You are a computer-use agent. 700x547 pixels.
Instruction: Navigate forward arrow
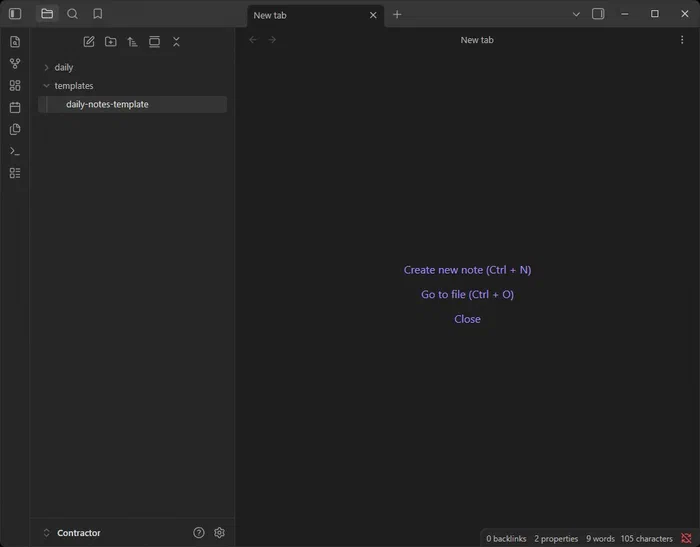pos(272,40)
